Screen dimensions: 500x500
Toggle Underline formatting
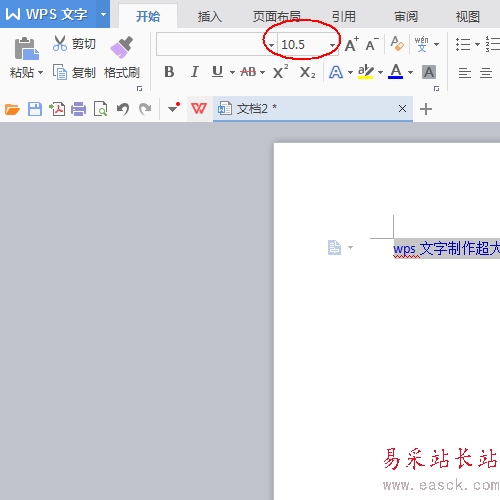[x=217, y=71]
